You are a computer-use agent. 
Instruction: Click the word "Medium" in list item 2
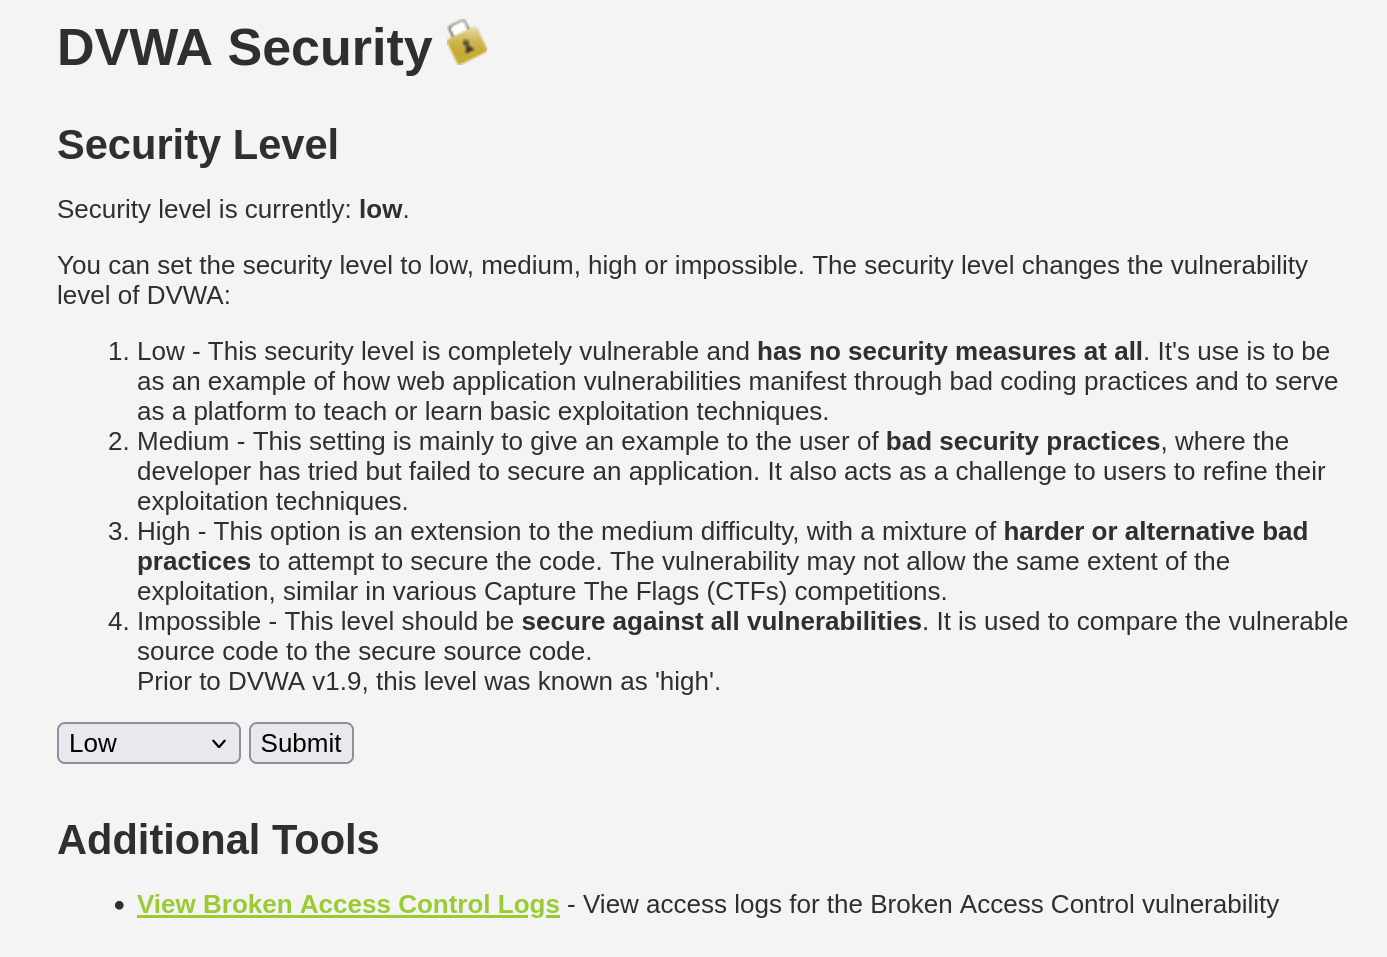183,441
